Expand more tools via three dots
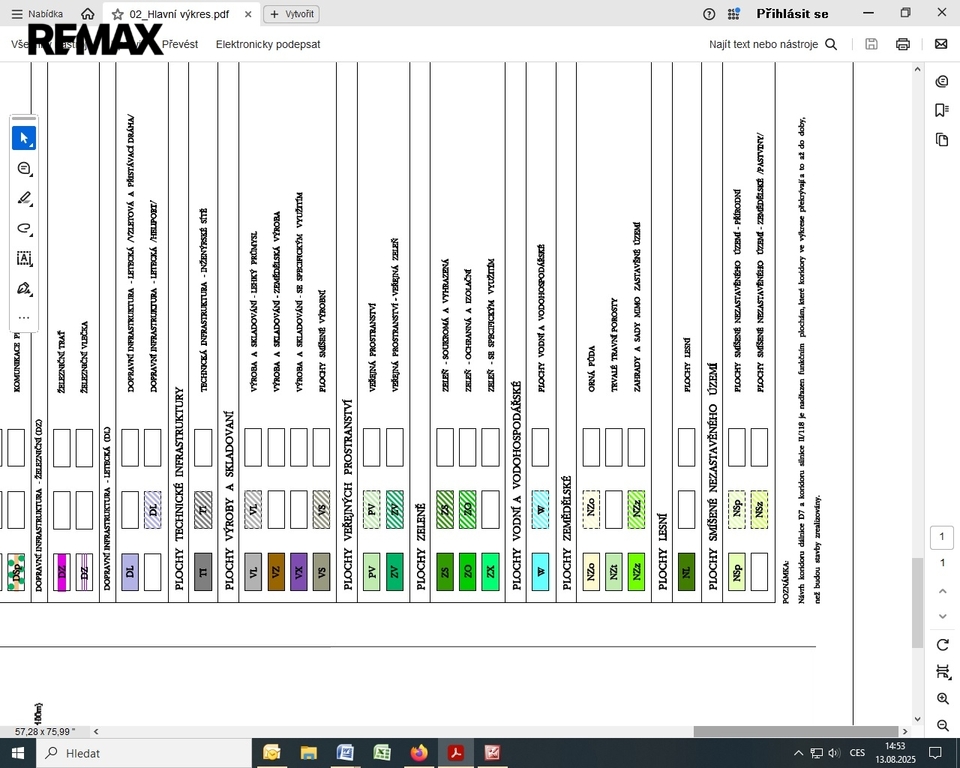The height and width of the screenshot is (768, 960). point(24,317)
